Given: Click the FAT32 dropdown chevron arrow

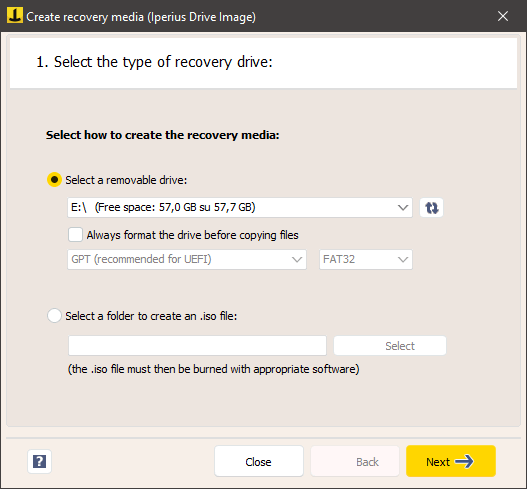Looking at the screenshot, I should [x=403, y=259].
